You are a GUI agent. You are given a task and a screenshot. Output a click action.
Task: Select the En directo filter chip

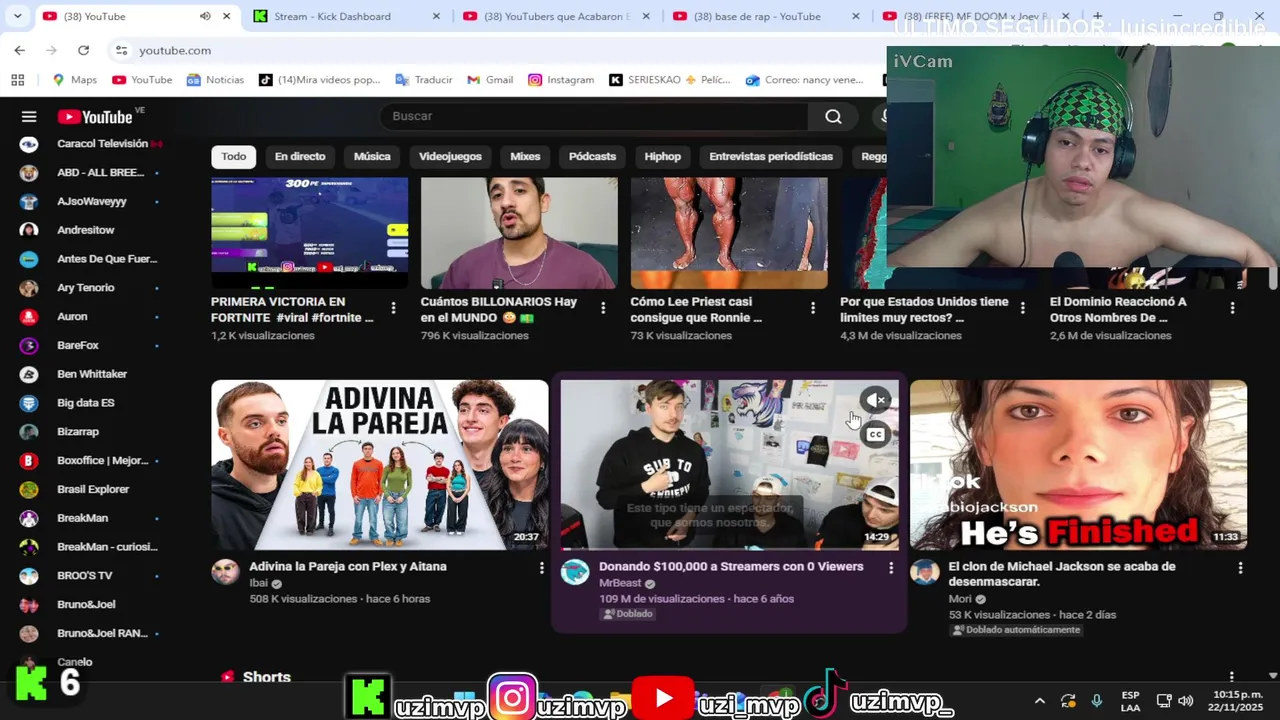point(300,157)
